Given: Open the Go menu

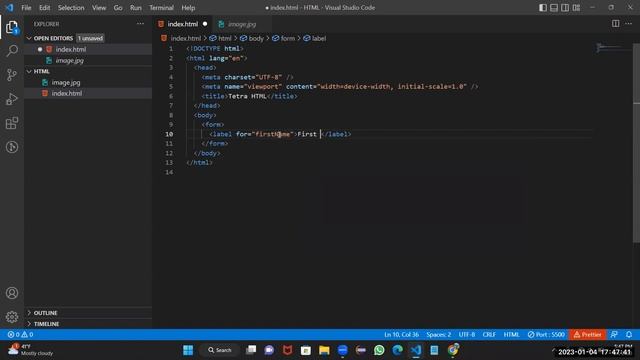Looking at the screenshot, I should [x=118, y=8].
